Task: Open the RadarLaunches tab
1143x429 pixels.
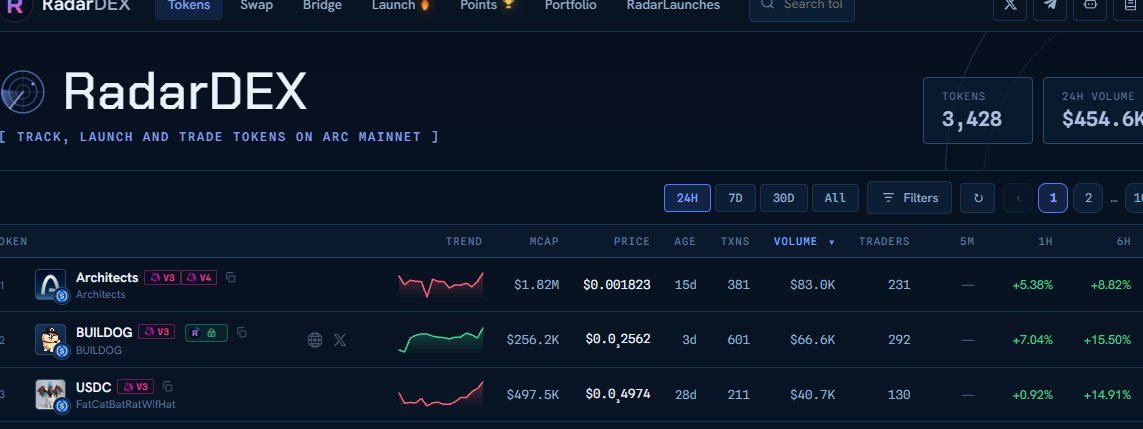Action: point(674,6)
